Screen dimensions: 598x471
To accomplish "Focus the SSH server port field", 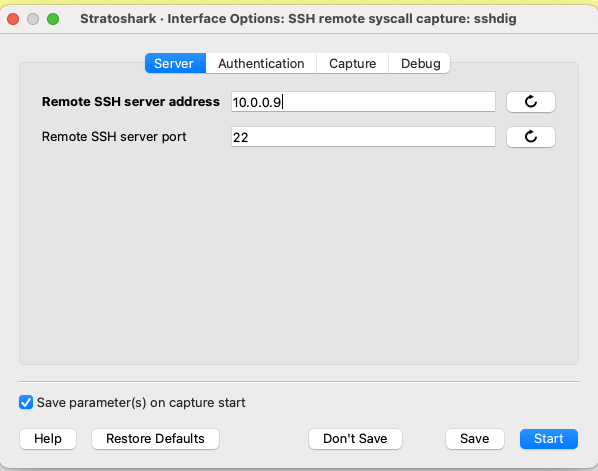I will tap(363, 137).
